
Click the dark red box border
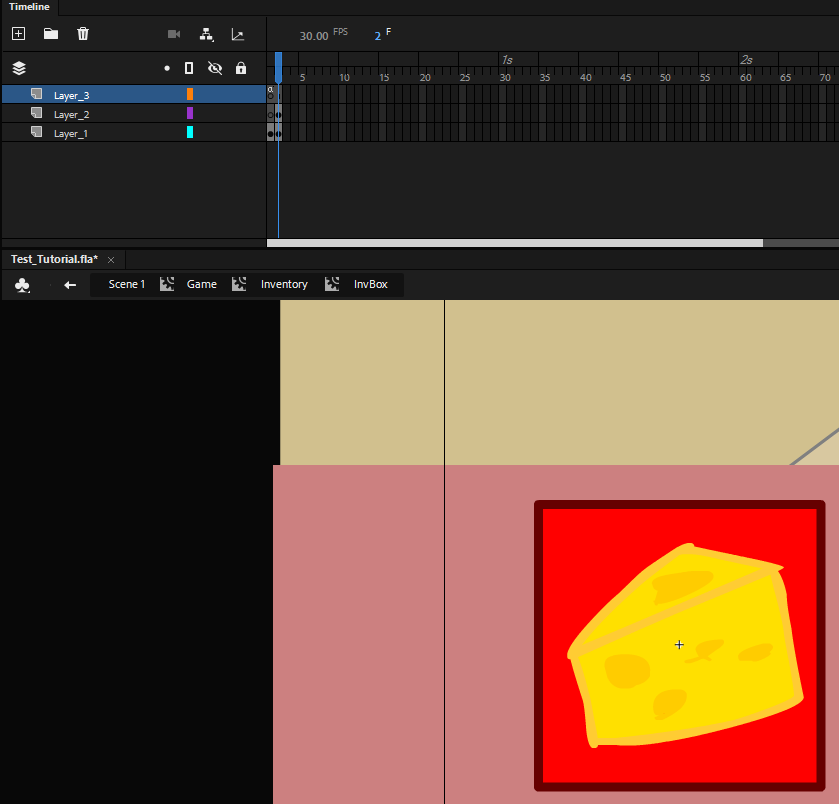(x=680, y=504)
